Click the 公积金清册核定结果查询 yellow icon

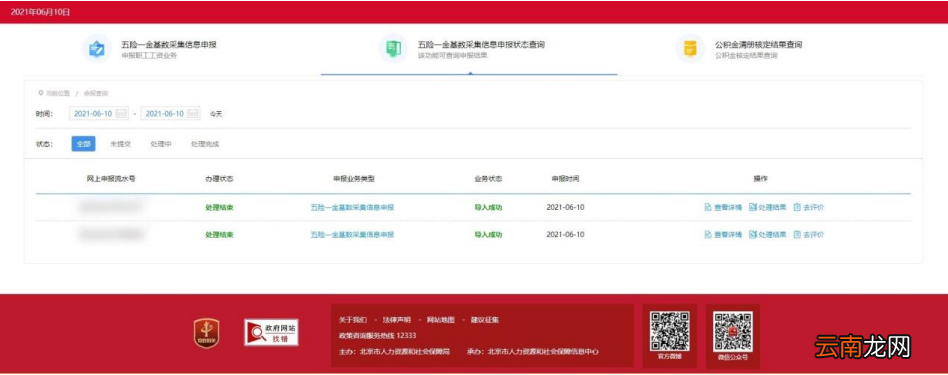[x=690, y=48]
